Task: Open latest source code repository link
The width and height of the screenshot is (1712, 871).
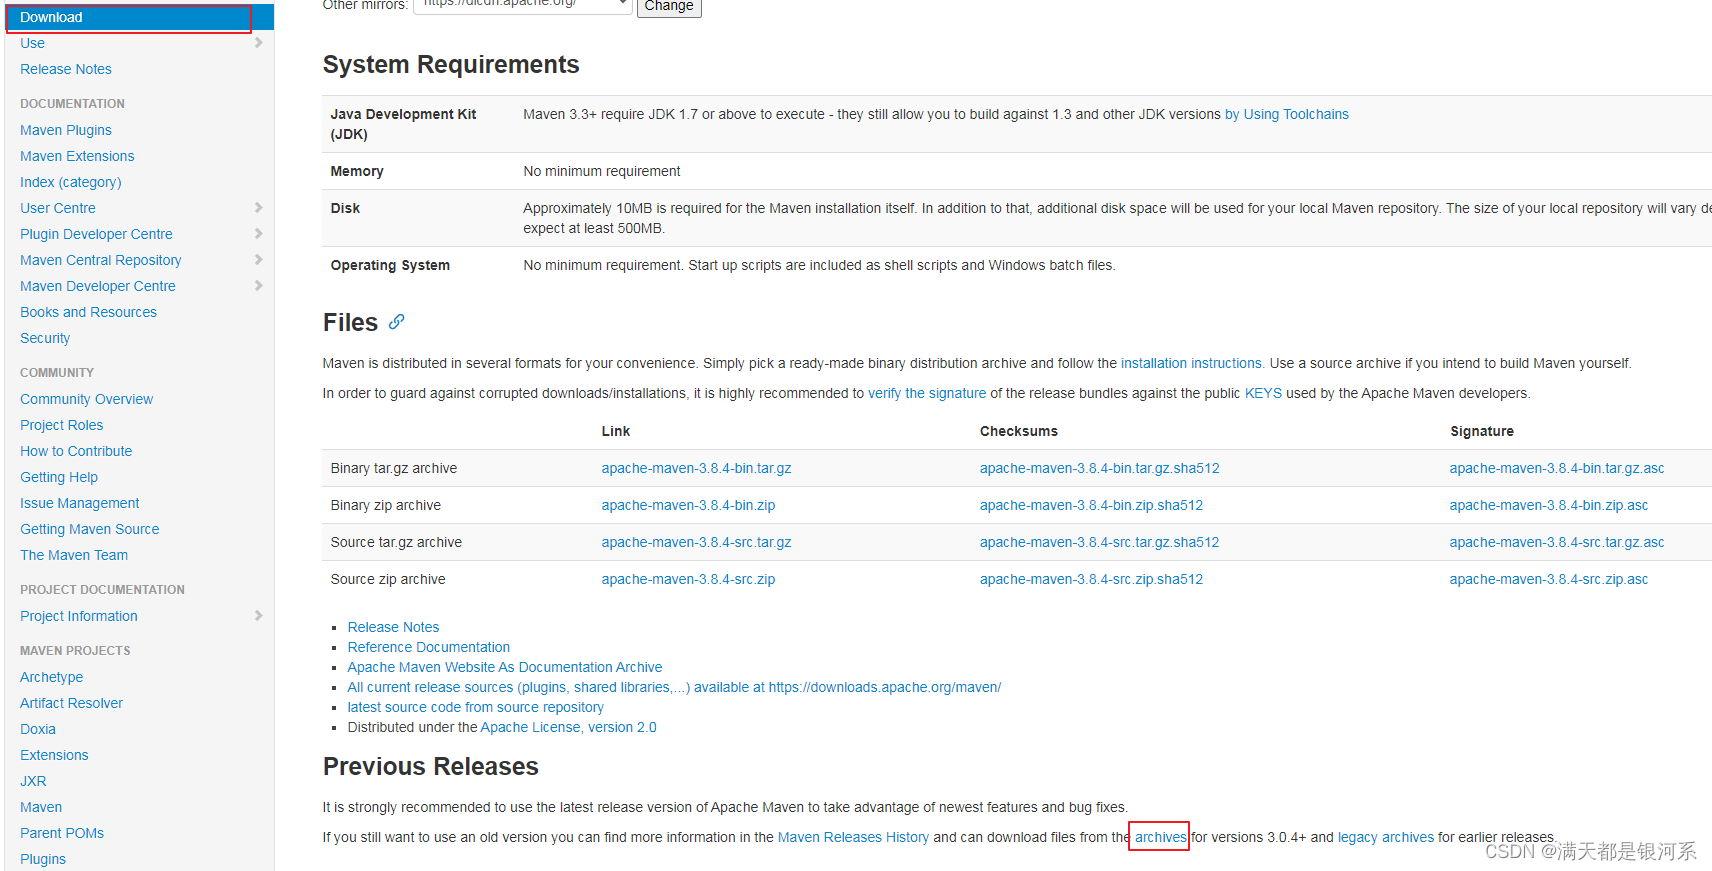Action: (x=476, y=707)
